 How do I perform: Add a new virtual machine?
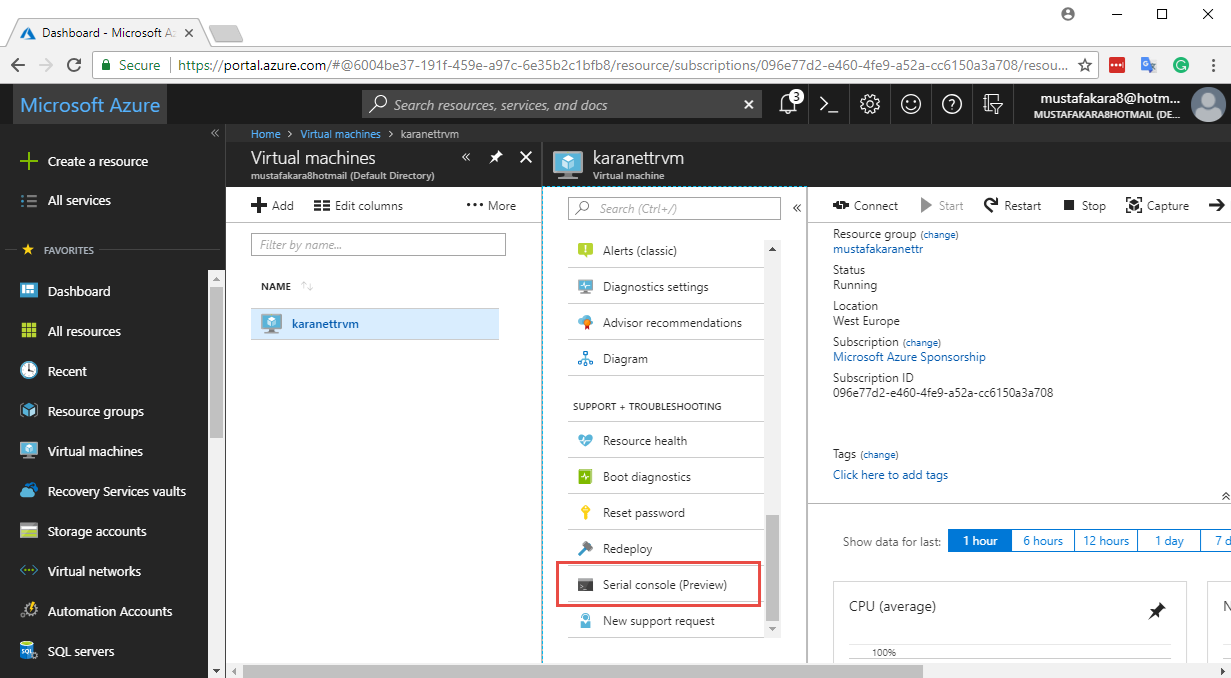pyautogui.click(x=271, y=205)
